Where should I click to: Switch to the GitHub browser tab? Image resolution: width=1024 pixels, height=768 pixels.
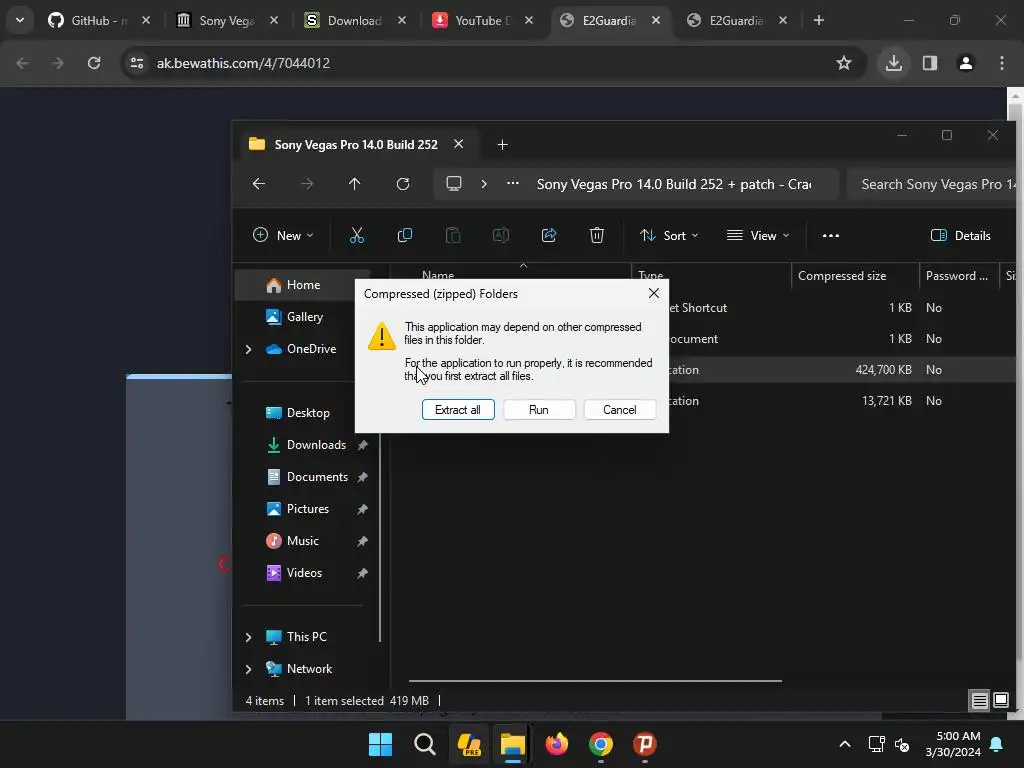(99, 20)
